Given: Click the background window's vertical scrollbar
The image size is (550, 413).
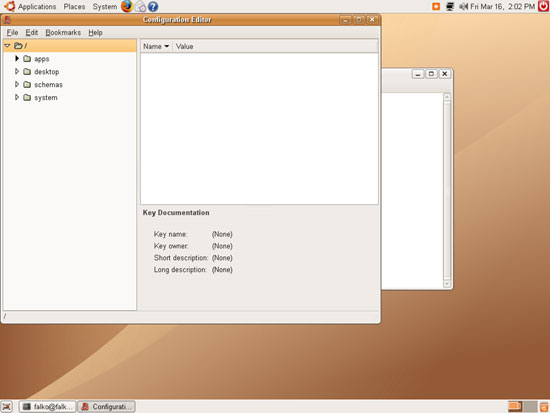Looking at the screenshot, I should pos(447,190).
